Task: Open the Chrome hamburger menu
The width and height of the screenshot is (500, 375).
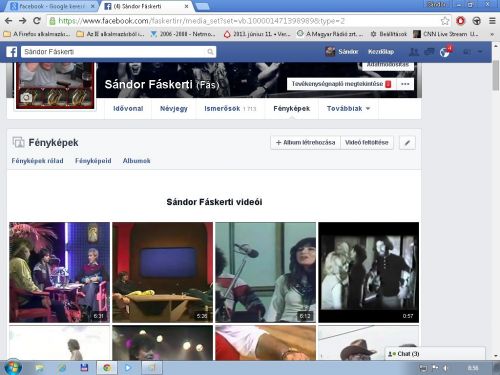Action: tap(492, 21)
